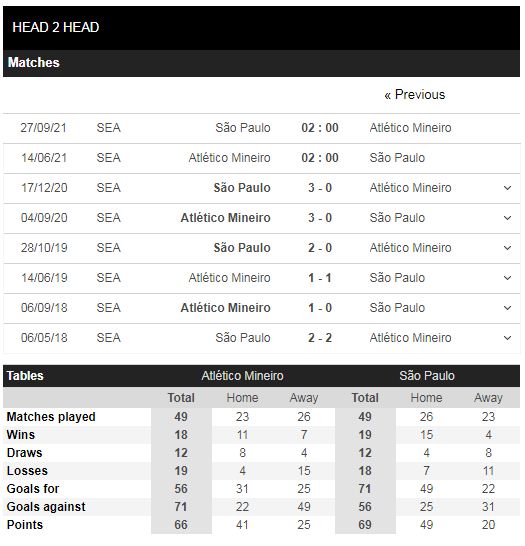Expand the 06/09/18 match row chevron
The image size is (525, 546).
(x=508, y=308)
